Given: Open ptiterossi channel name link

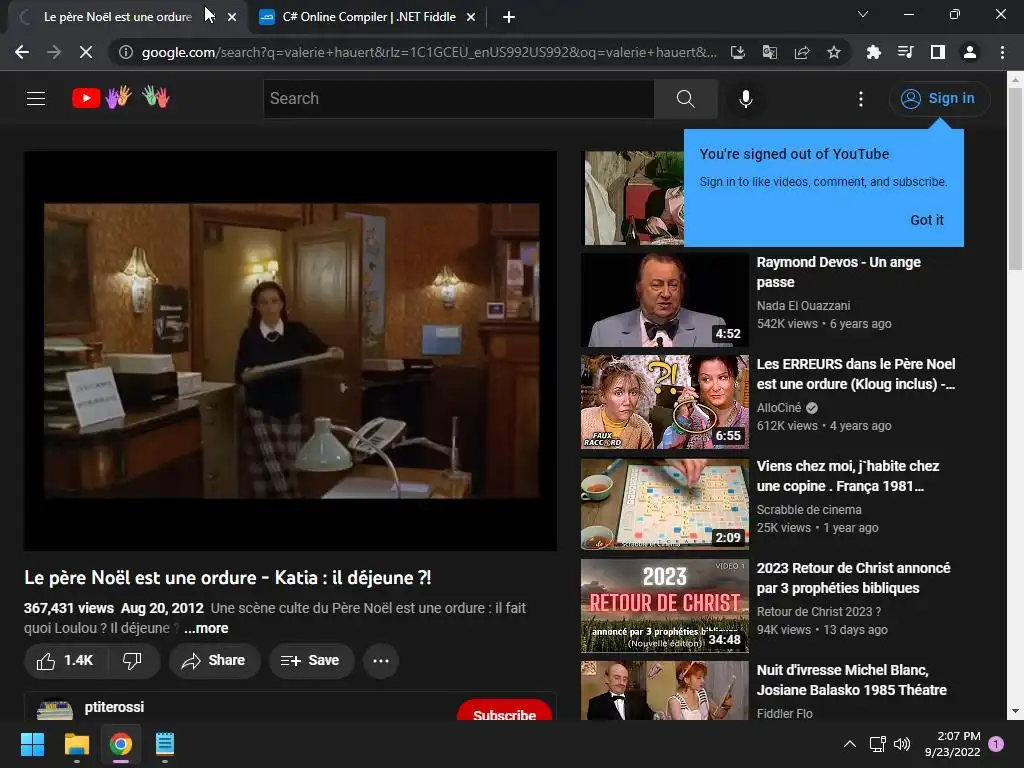Looking at the screenshot, I should pos(114,707).
